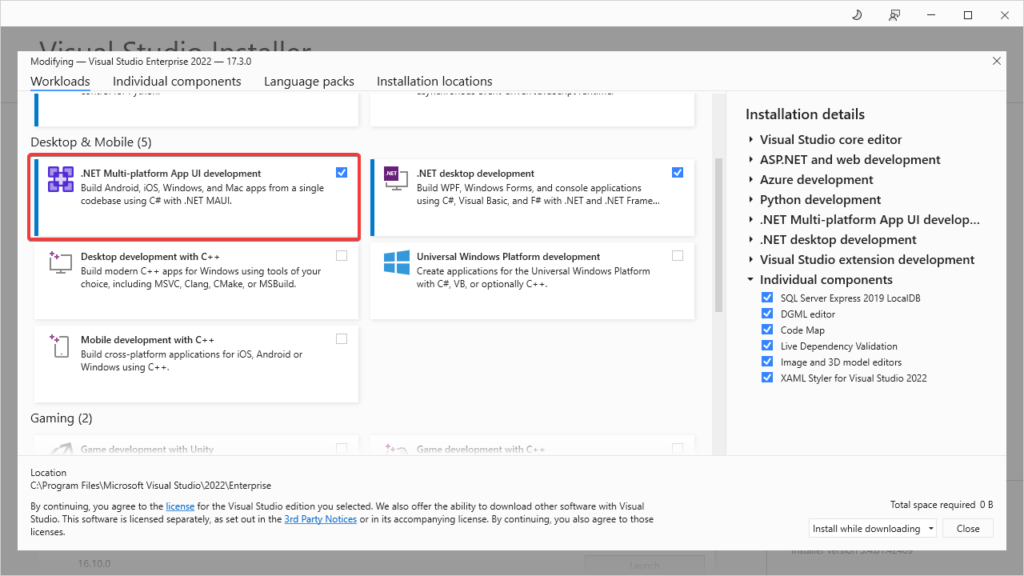Check Universal Windows Platform development workload
Viewport: 1024px width, 576px height.
(677, 255)
